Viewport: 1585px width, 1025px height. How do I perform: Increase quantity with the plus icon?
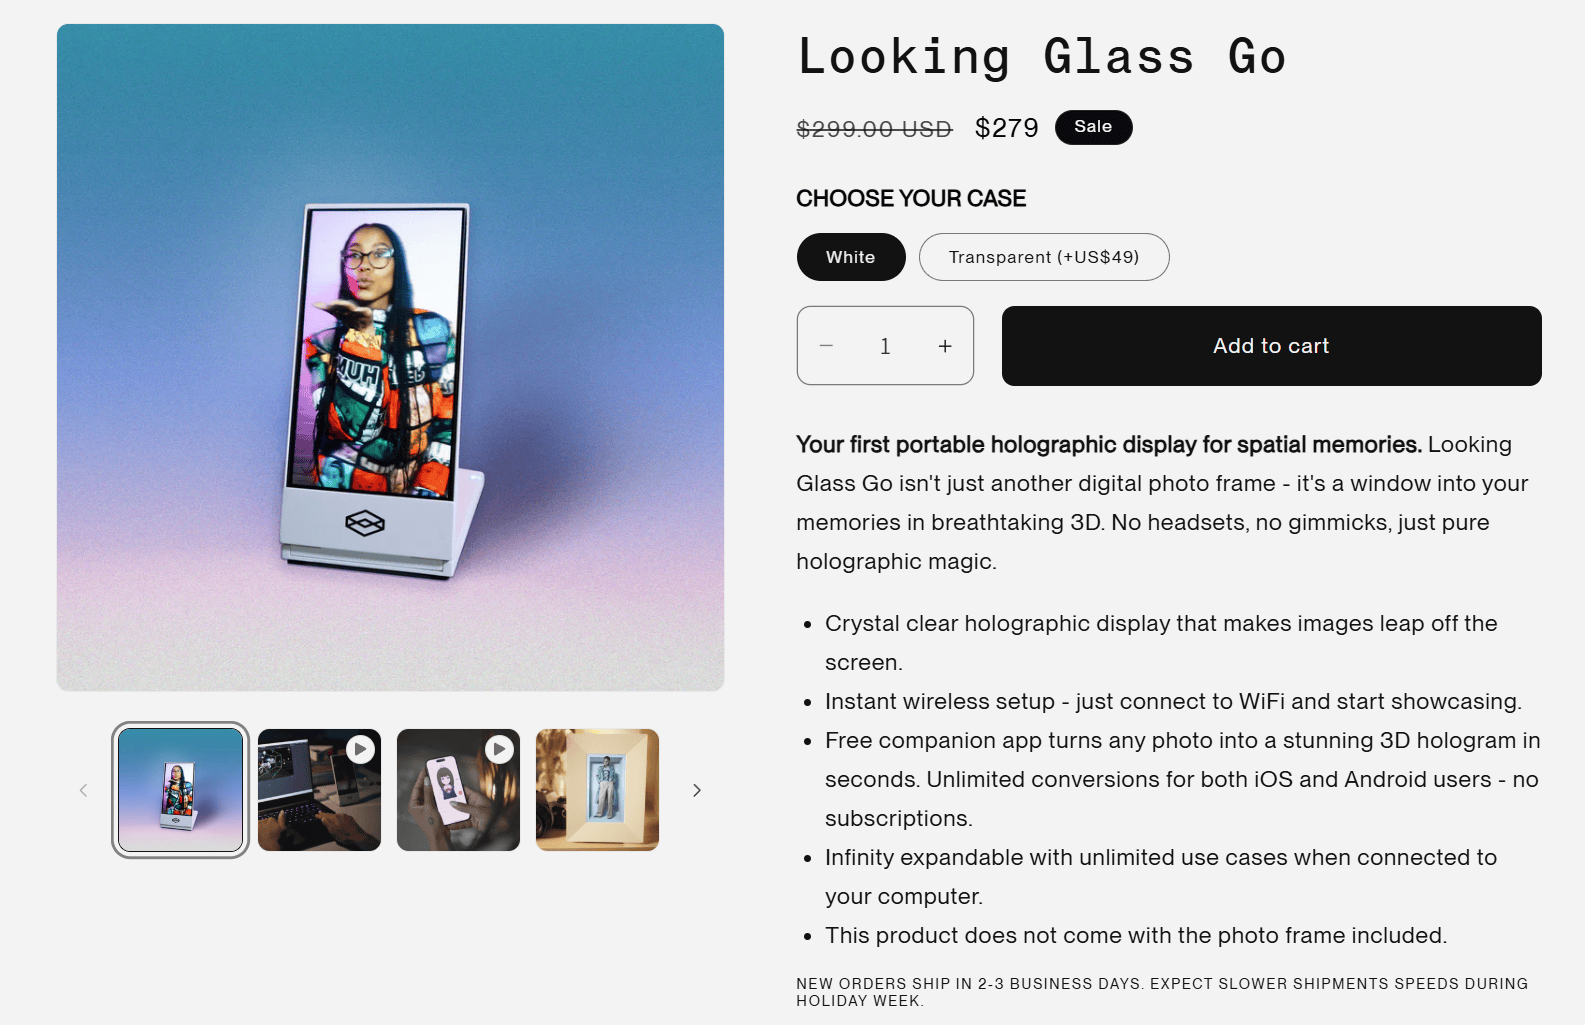click(x=945, y=346)
